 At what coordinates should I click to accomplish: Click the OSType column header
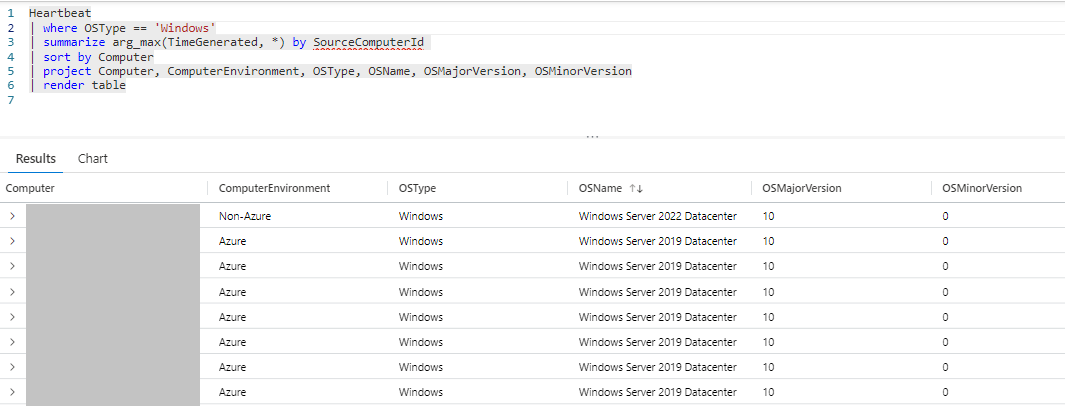(x=417, y=188)
